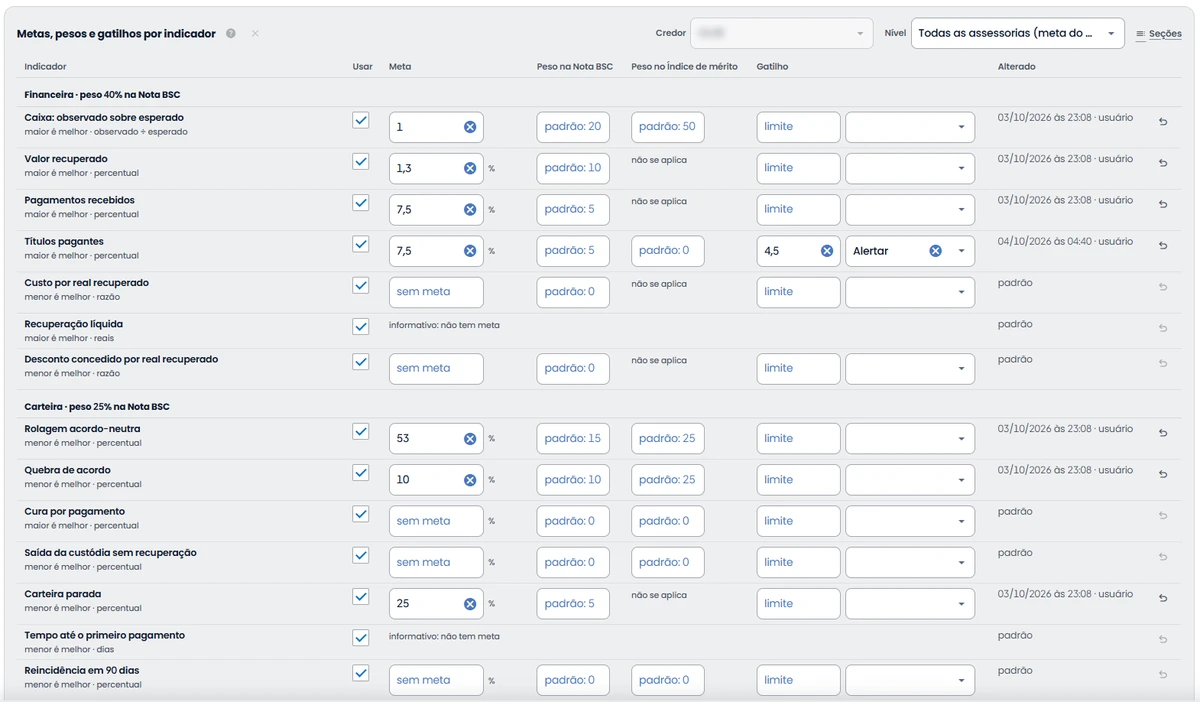
Task: Clear the Meta value for Carteira parada
Action: (470, 604)
